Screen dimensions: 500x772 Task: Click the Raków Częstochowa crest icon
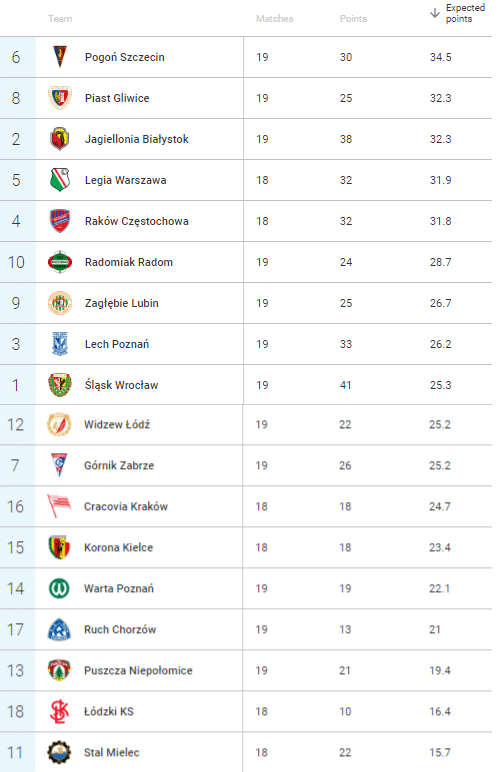(60, 221)
